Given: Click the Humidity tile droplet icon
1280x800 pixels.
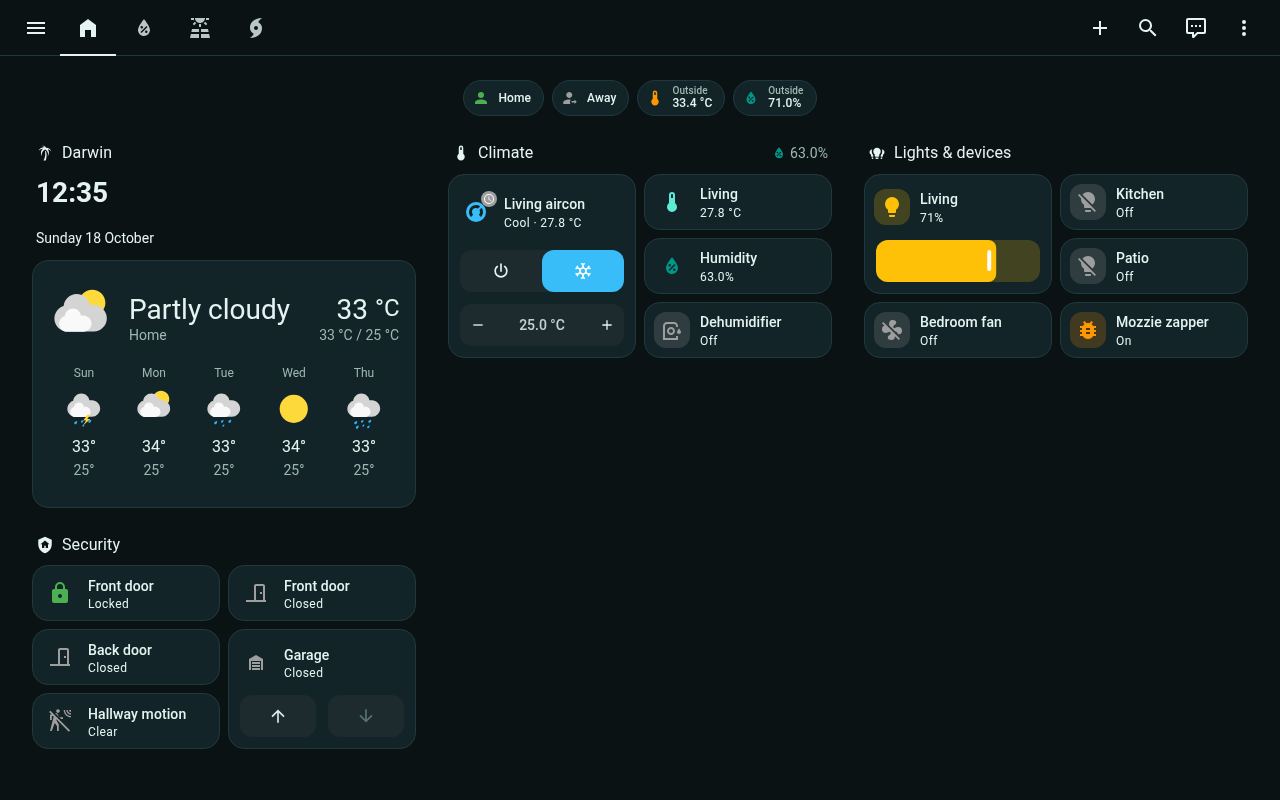Looking at the screenshot, I should 672,266.
